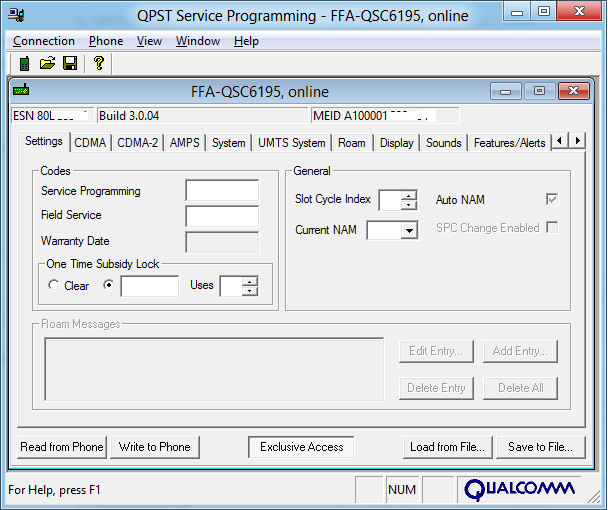Save with the floppy disk toolbar icon
Screen dimensions: 608x510
click(70, 63)
